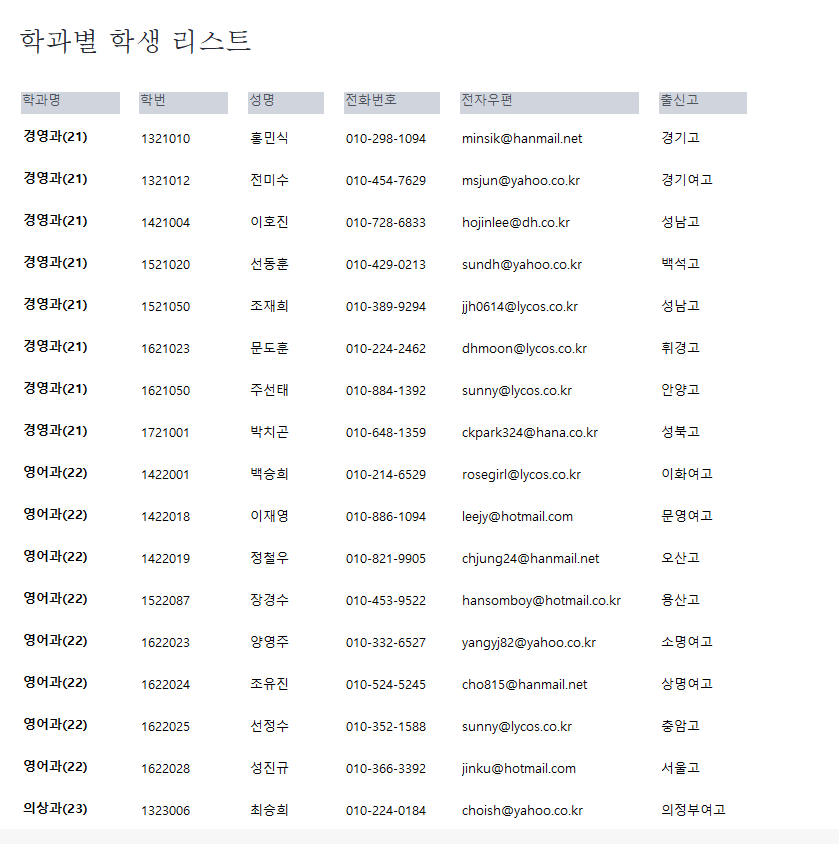Open email address hojinlee@dh.co.kr

point(516,223)
